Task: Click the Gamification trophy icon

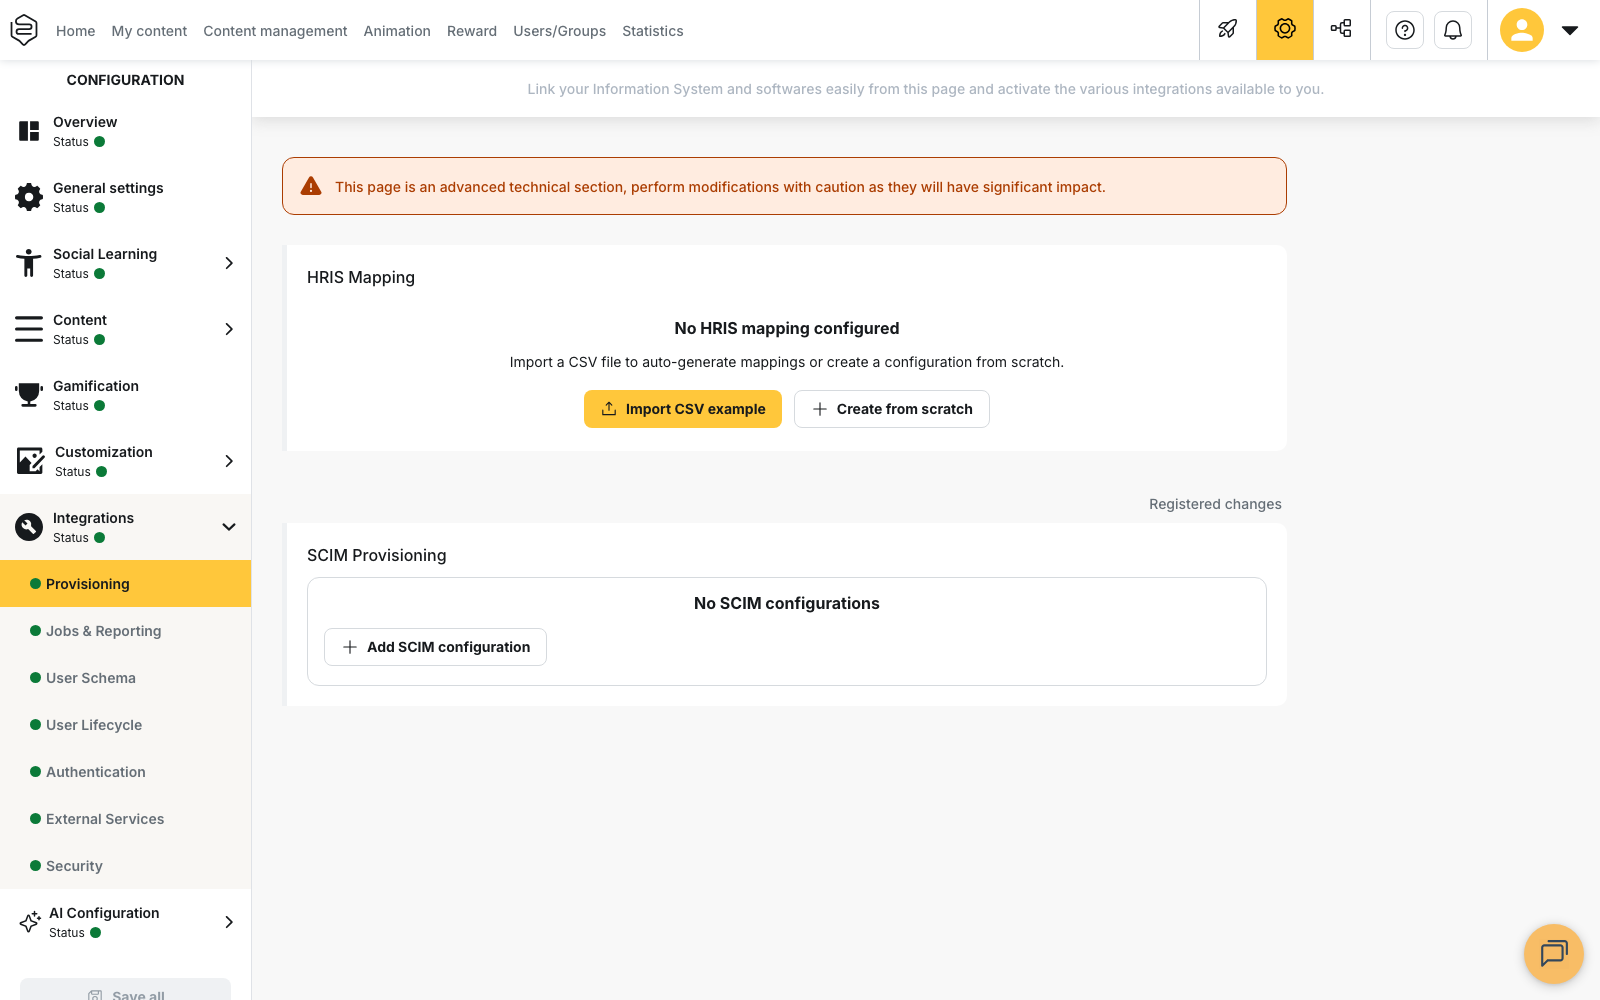Action: coord(29,395)
